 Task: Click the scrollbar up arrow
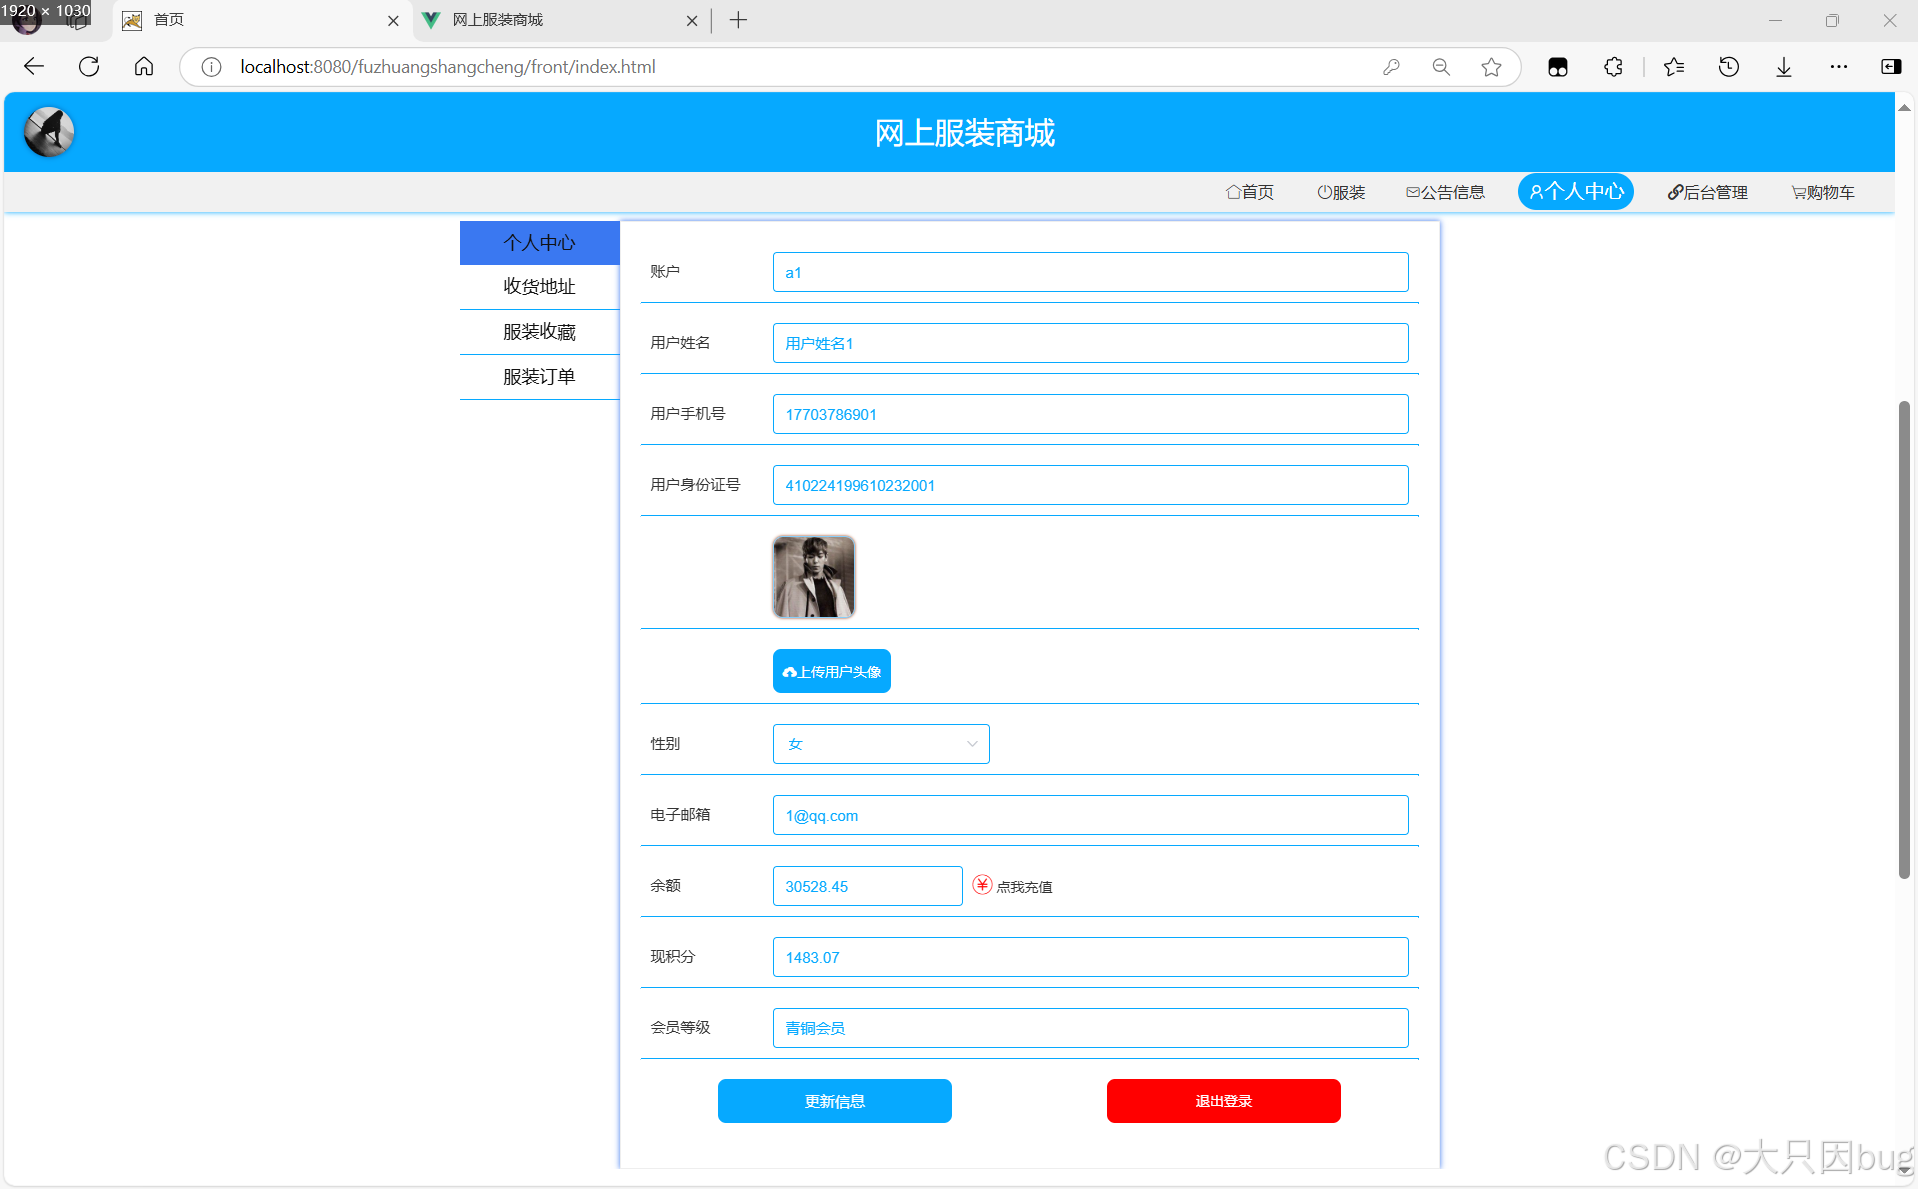click(x=1904, y=106)
